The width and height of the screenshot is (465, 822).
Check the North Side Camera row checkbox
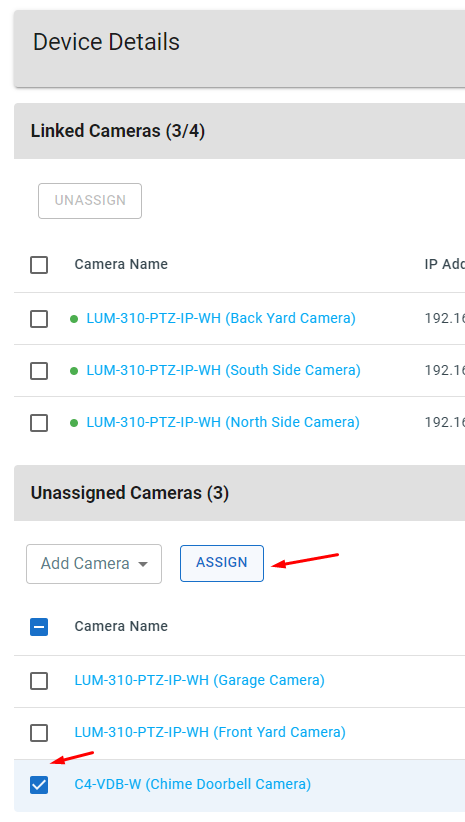tap(39, 423)
